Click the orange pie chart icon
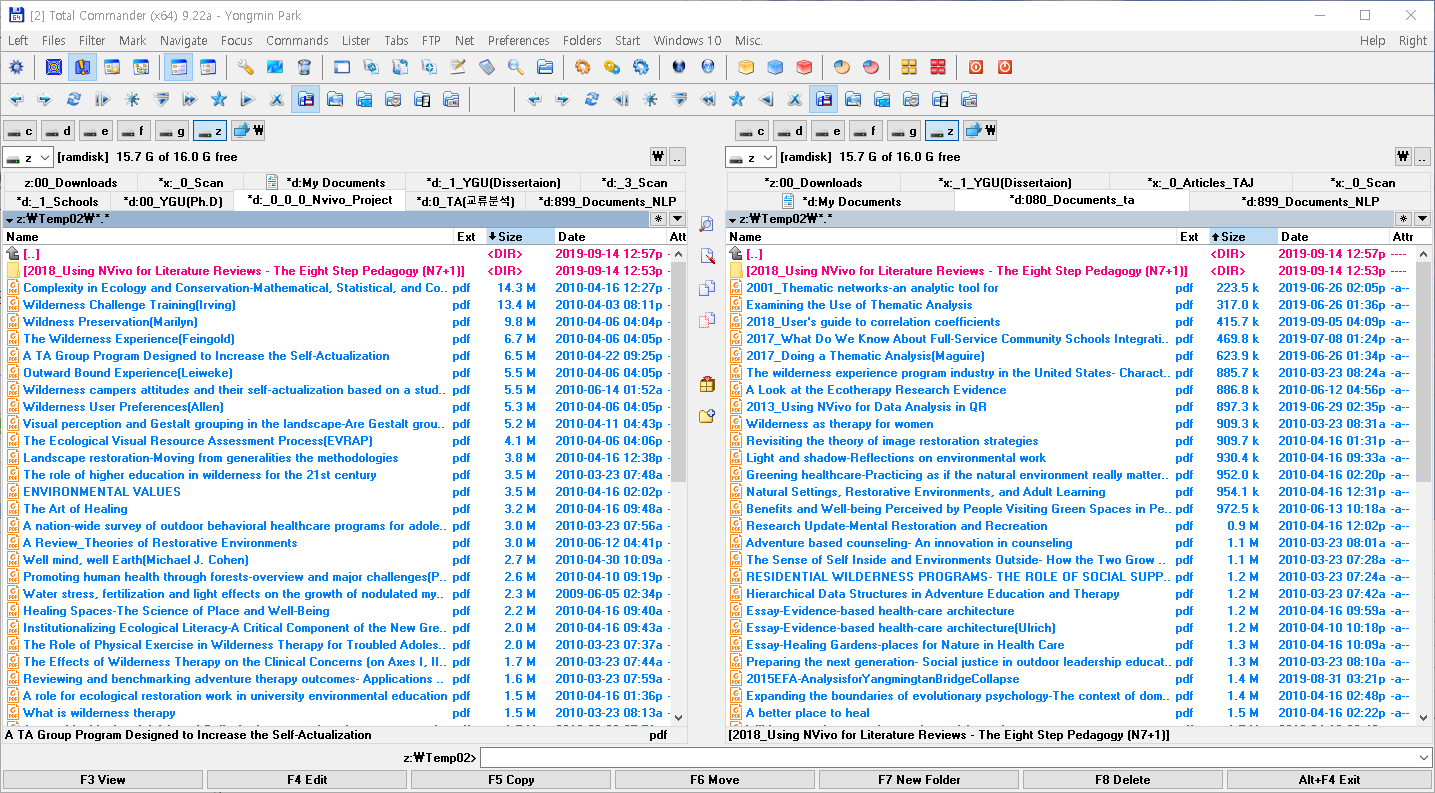 coord(842,68)
